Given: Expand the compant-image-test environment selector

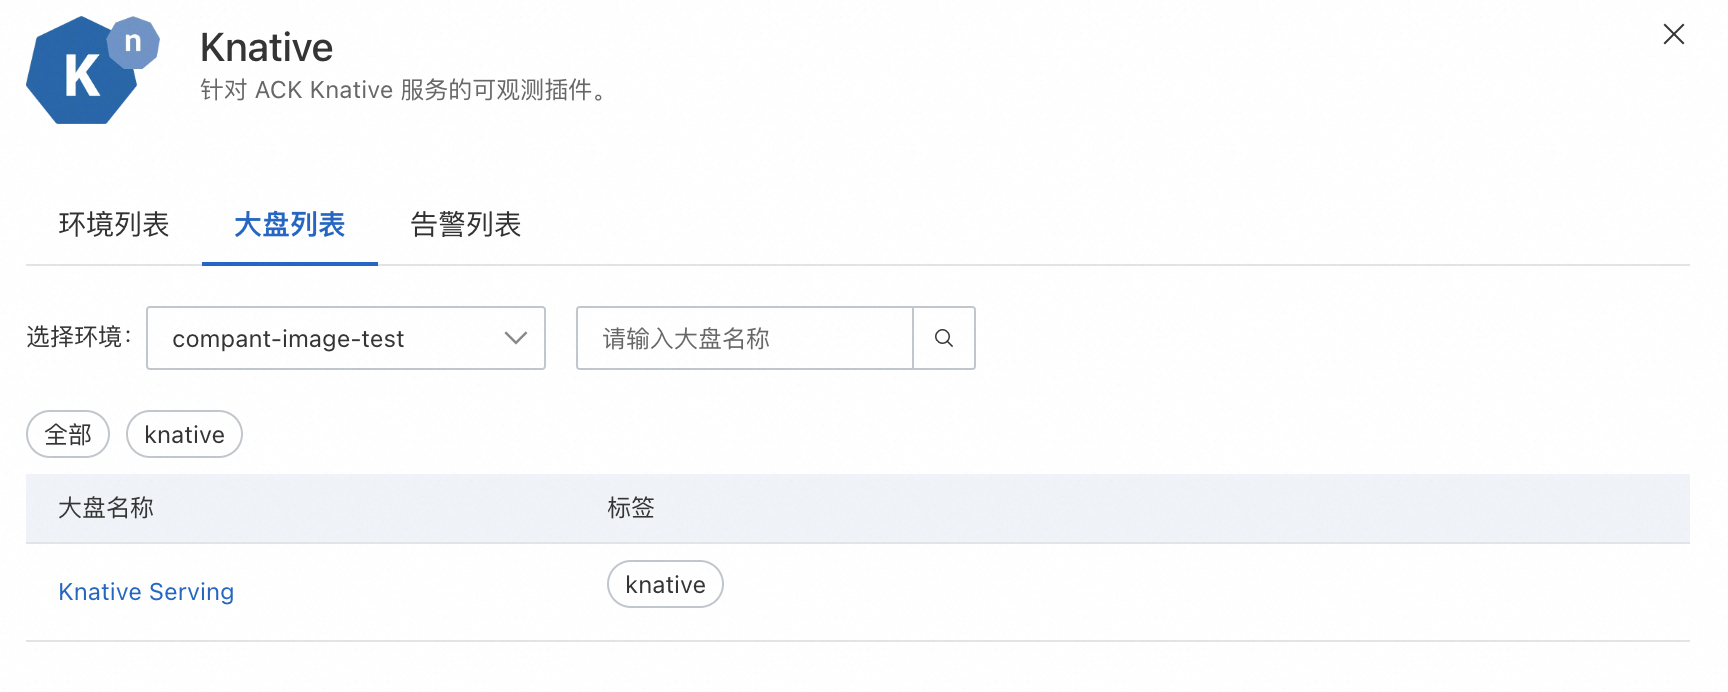Looking at the screenshot, I should coord(345,338).
